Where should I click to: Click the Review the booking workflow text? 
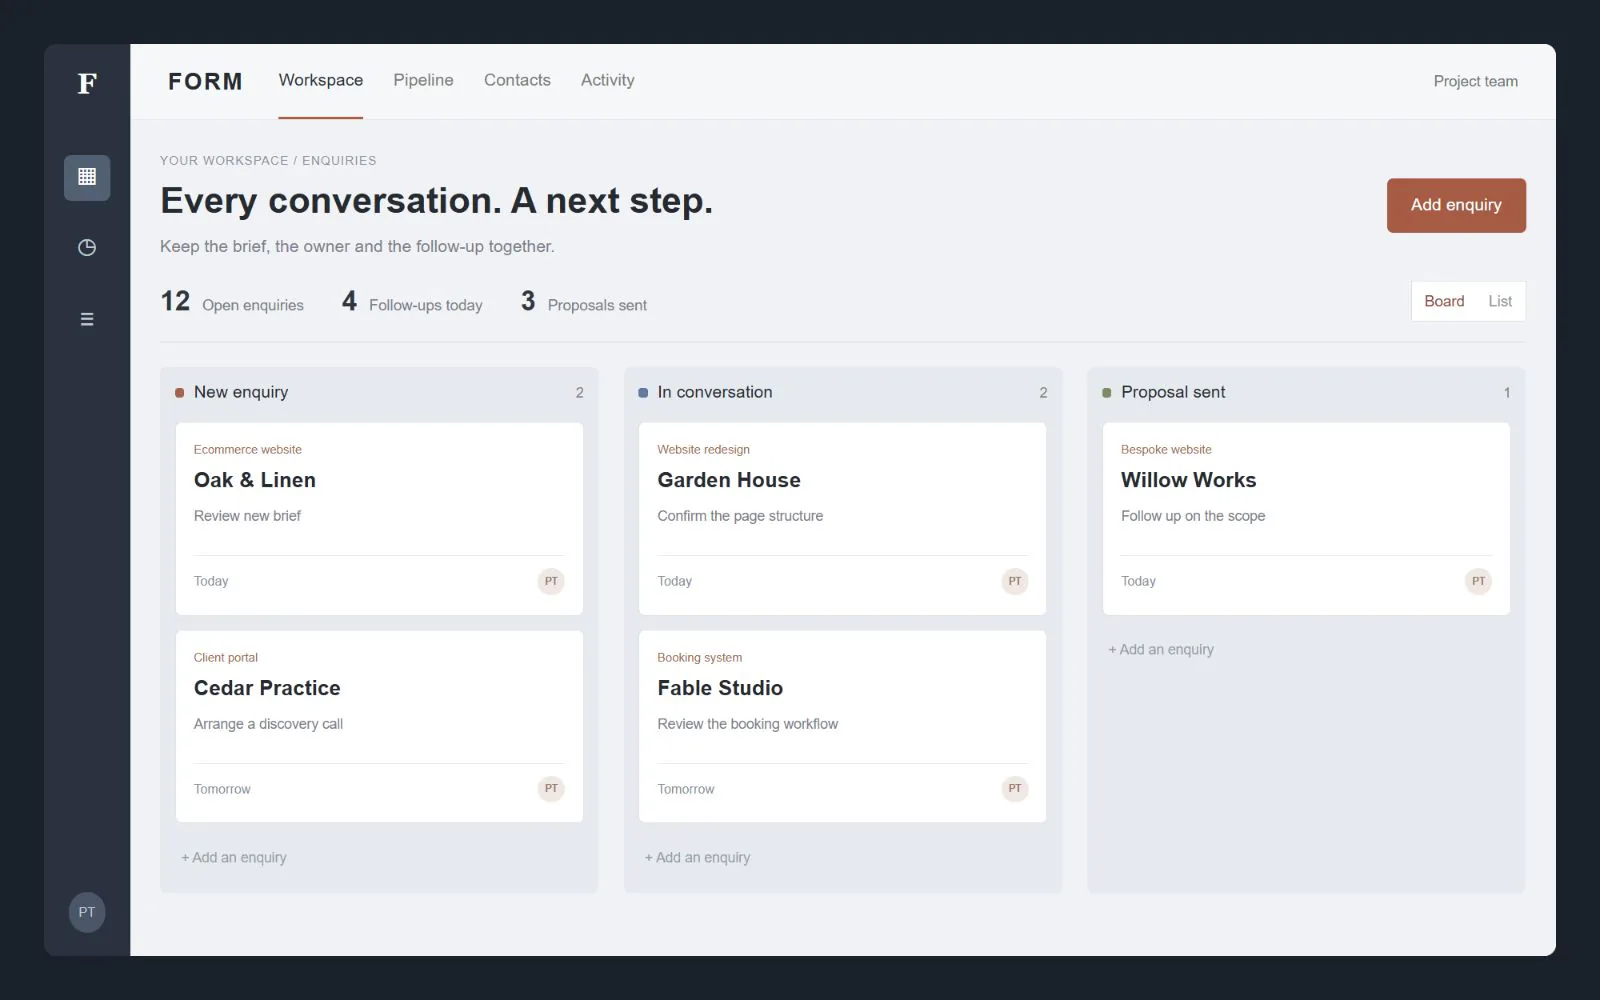coord(748,724)
